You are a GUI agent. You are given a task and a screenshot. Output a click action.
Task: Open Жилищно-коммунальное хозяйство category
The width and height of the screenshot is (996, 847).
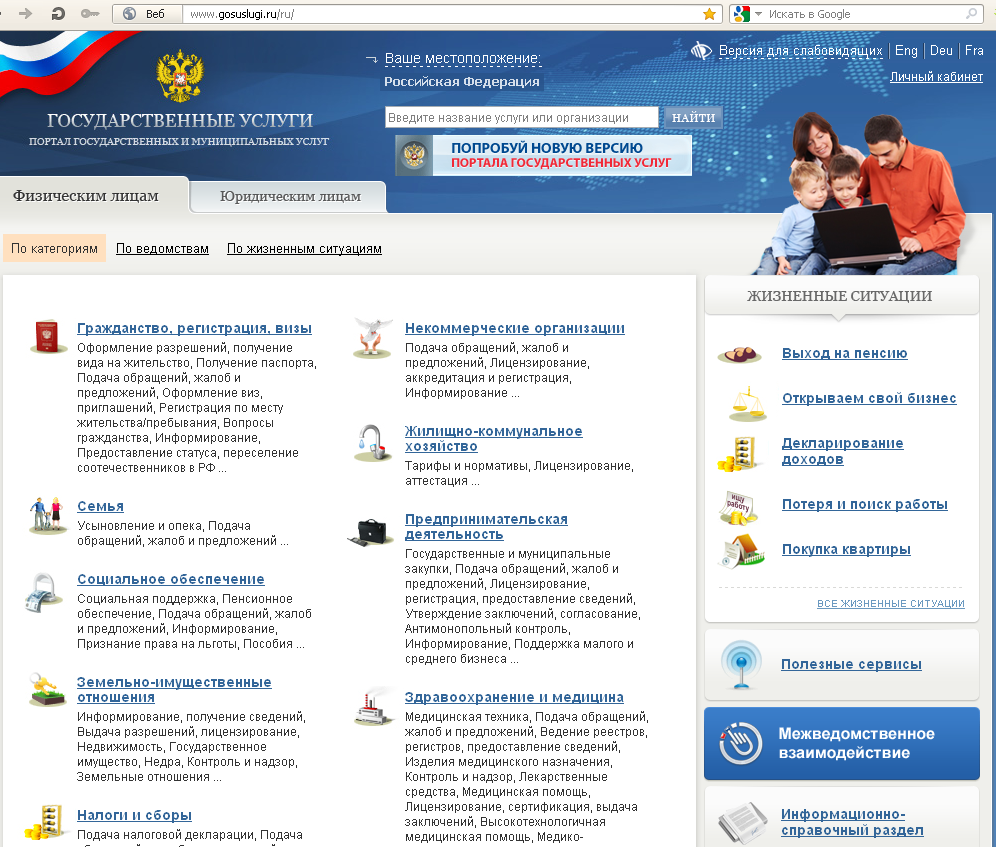coord(494,438)
